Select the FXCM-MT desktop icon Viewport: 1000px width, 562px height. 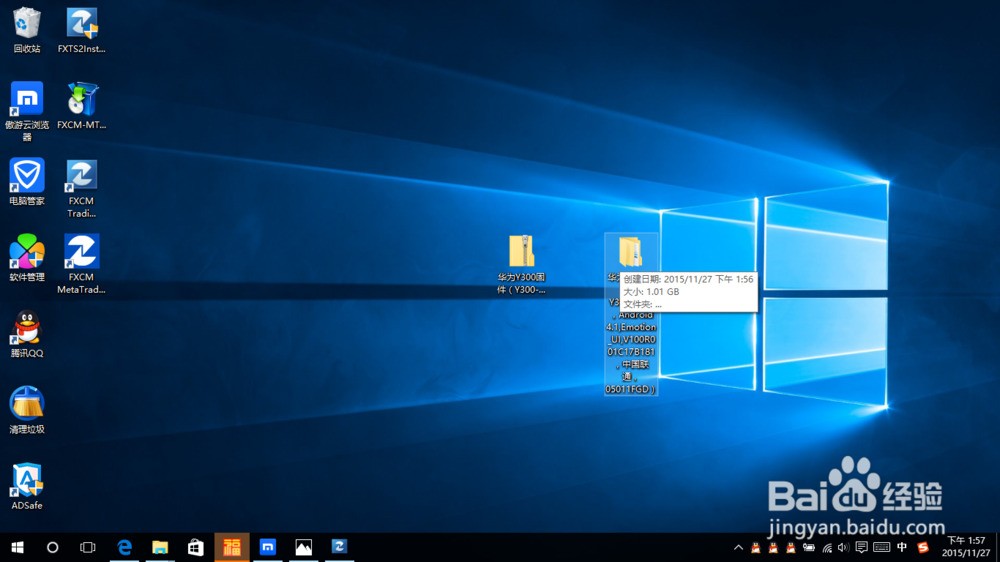(82, 106)
